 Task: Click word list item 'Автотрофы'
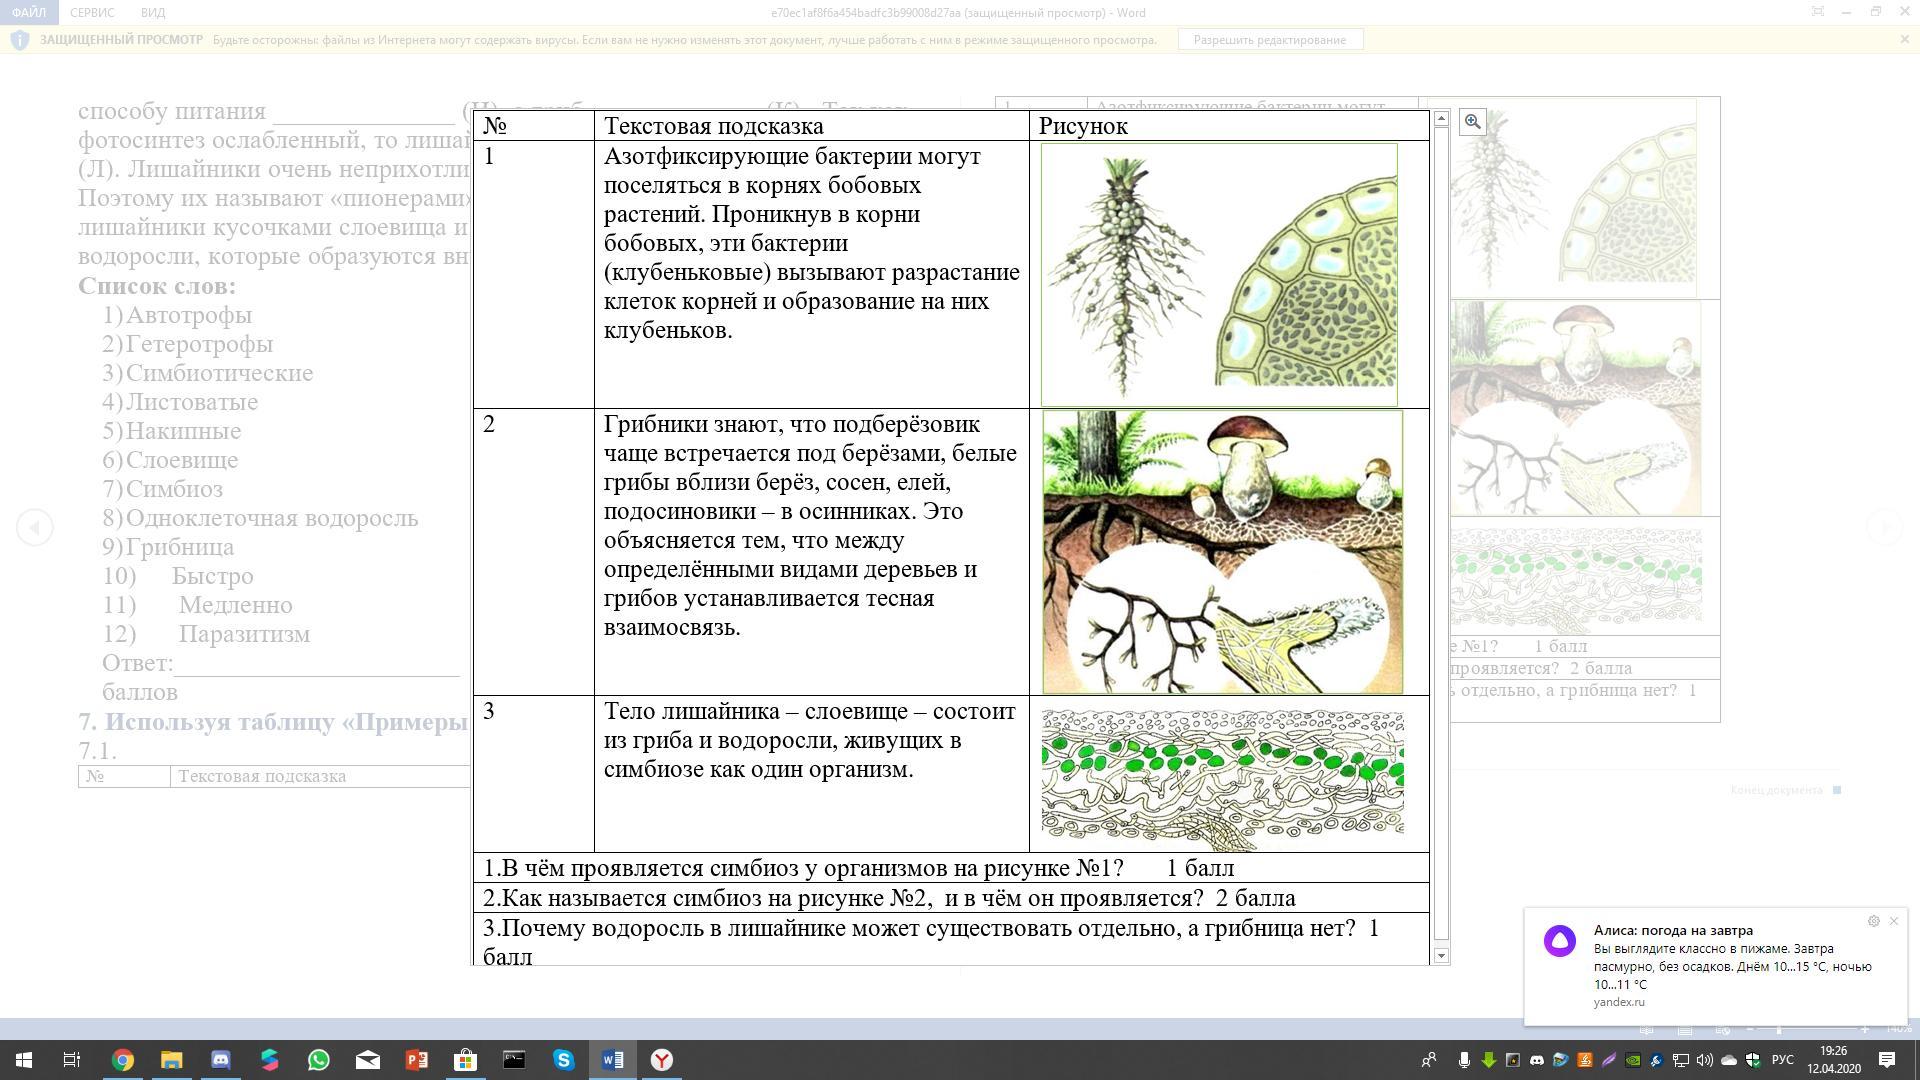[189, 315]
